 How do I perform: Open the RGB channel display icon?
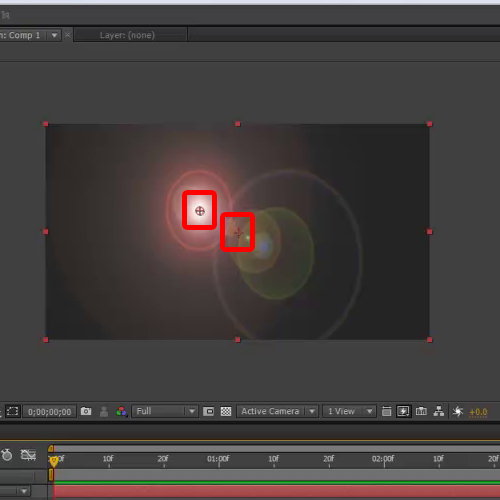[x=121, y=412]
